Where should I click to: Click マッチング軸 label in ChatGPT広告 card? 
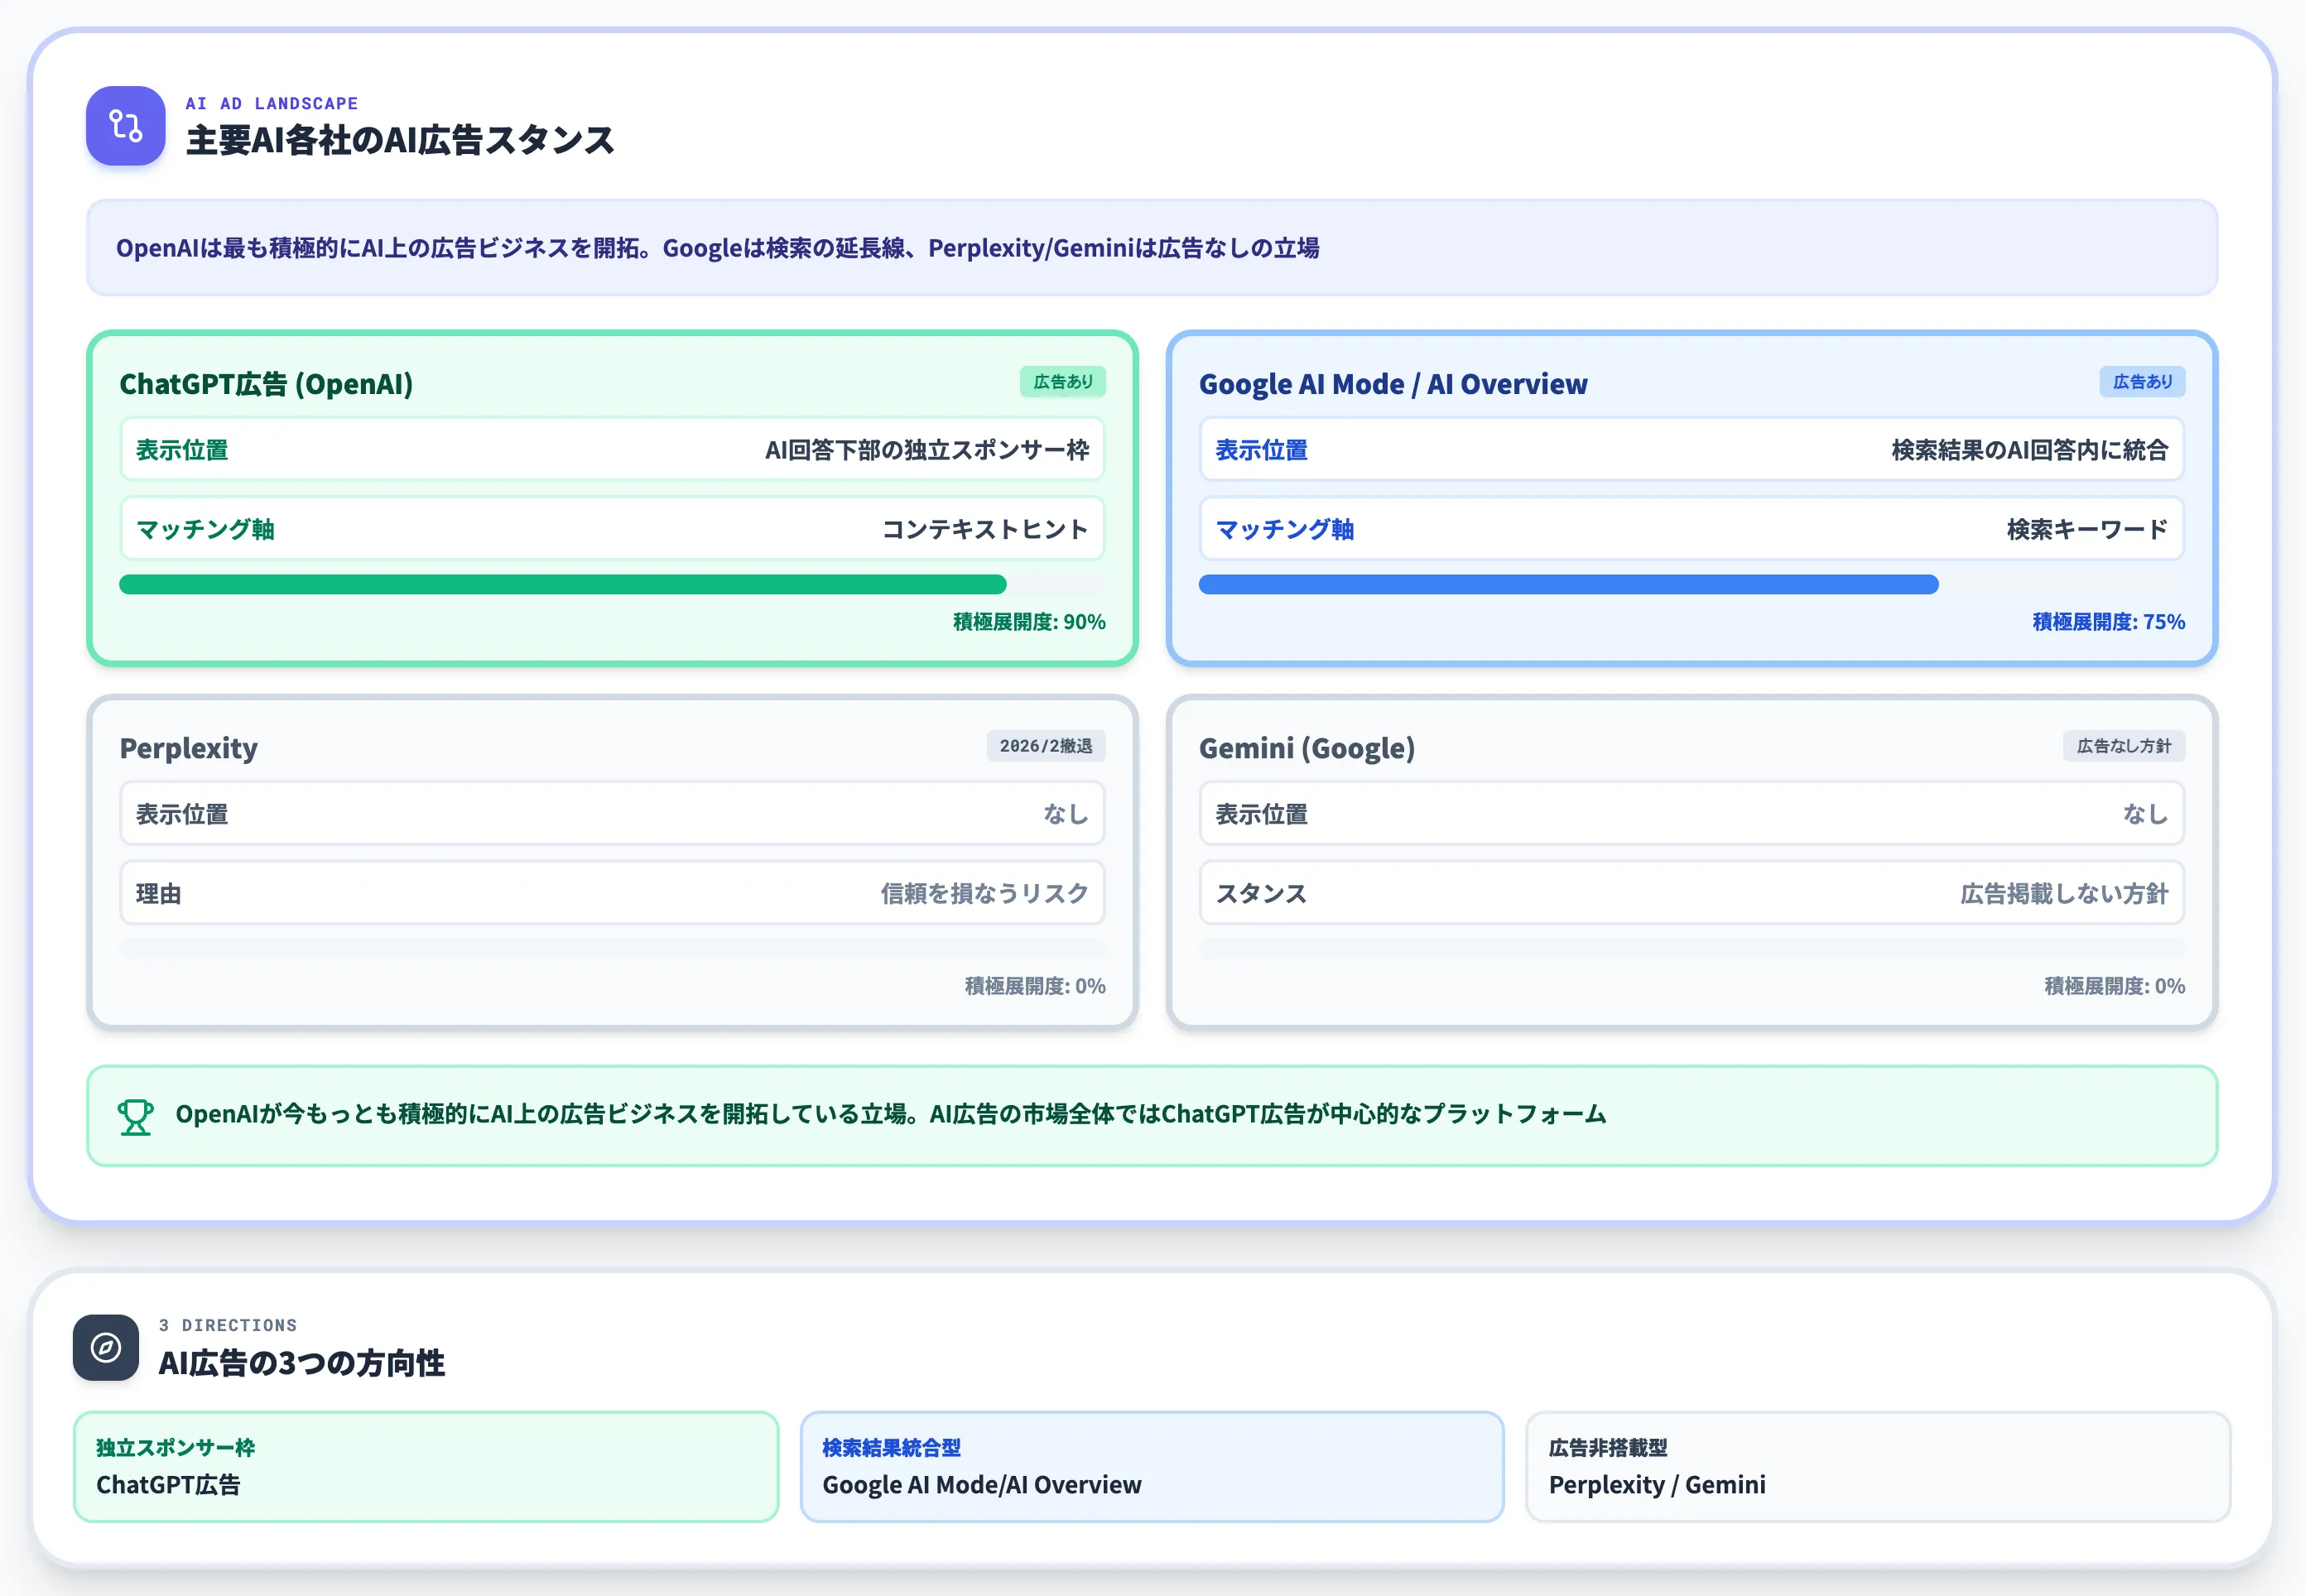(205, 529)
